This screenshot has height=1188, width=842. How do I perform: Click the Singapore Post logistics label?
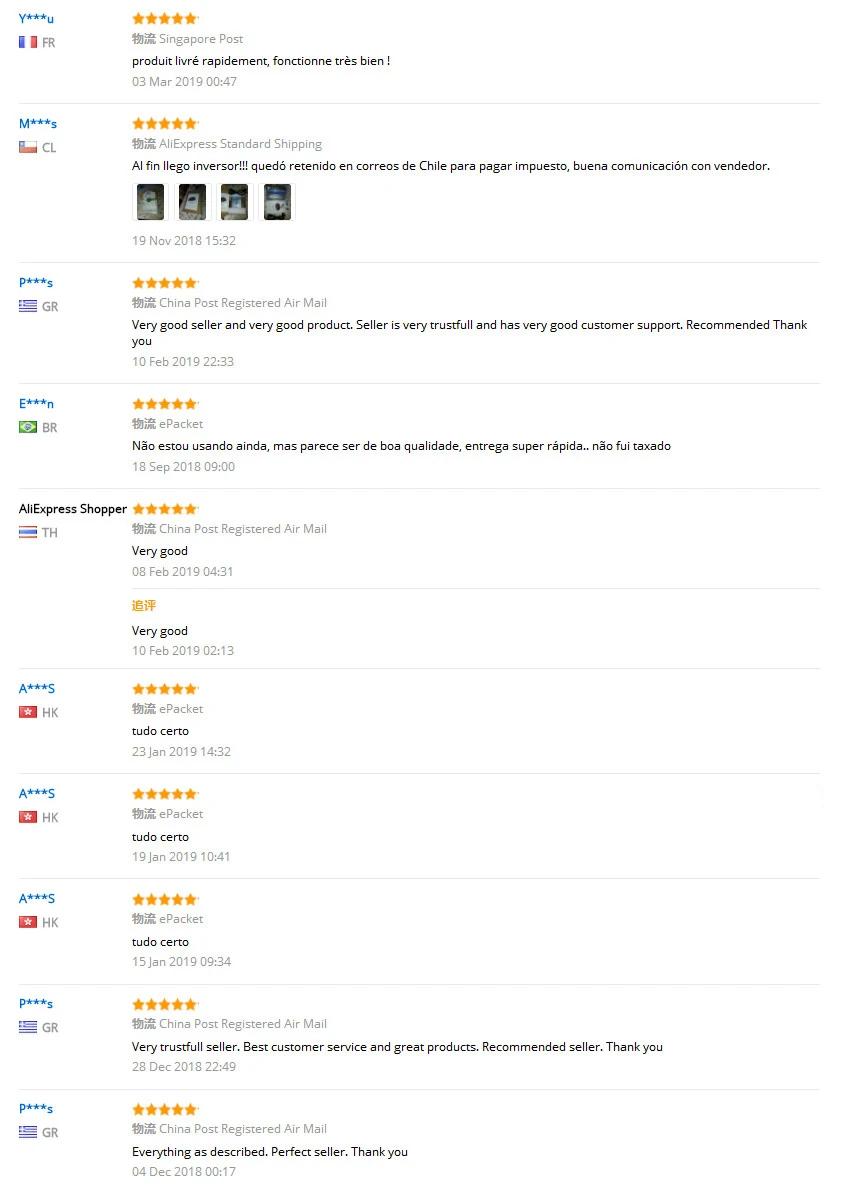click(201, 39)
